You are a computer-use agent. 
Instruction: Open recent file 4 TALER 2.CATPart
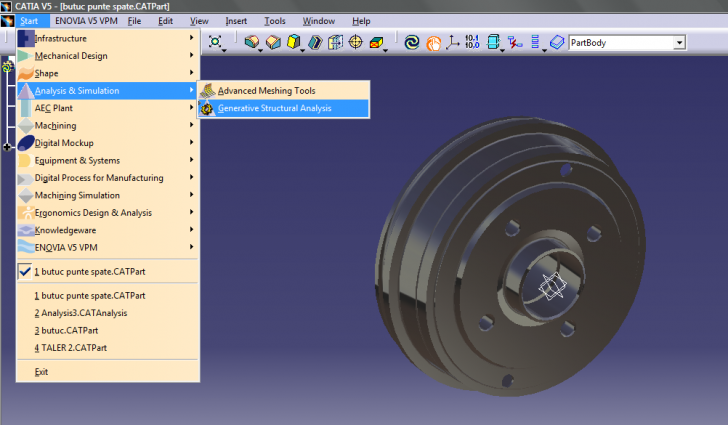point(108,348)
